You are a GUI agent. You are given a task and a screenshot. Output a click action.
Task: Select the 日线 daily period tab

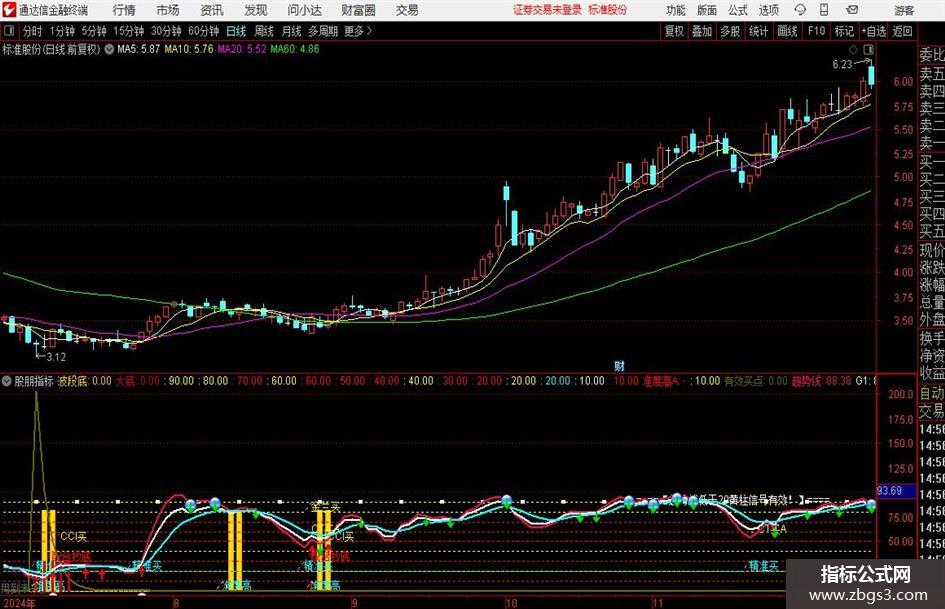(236, 31)
